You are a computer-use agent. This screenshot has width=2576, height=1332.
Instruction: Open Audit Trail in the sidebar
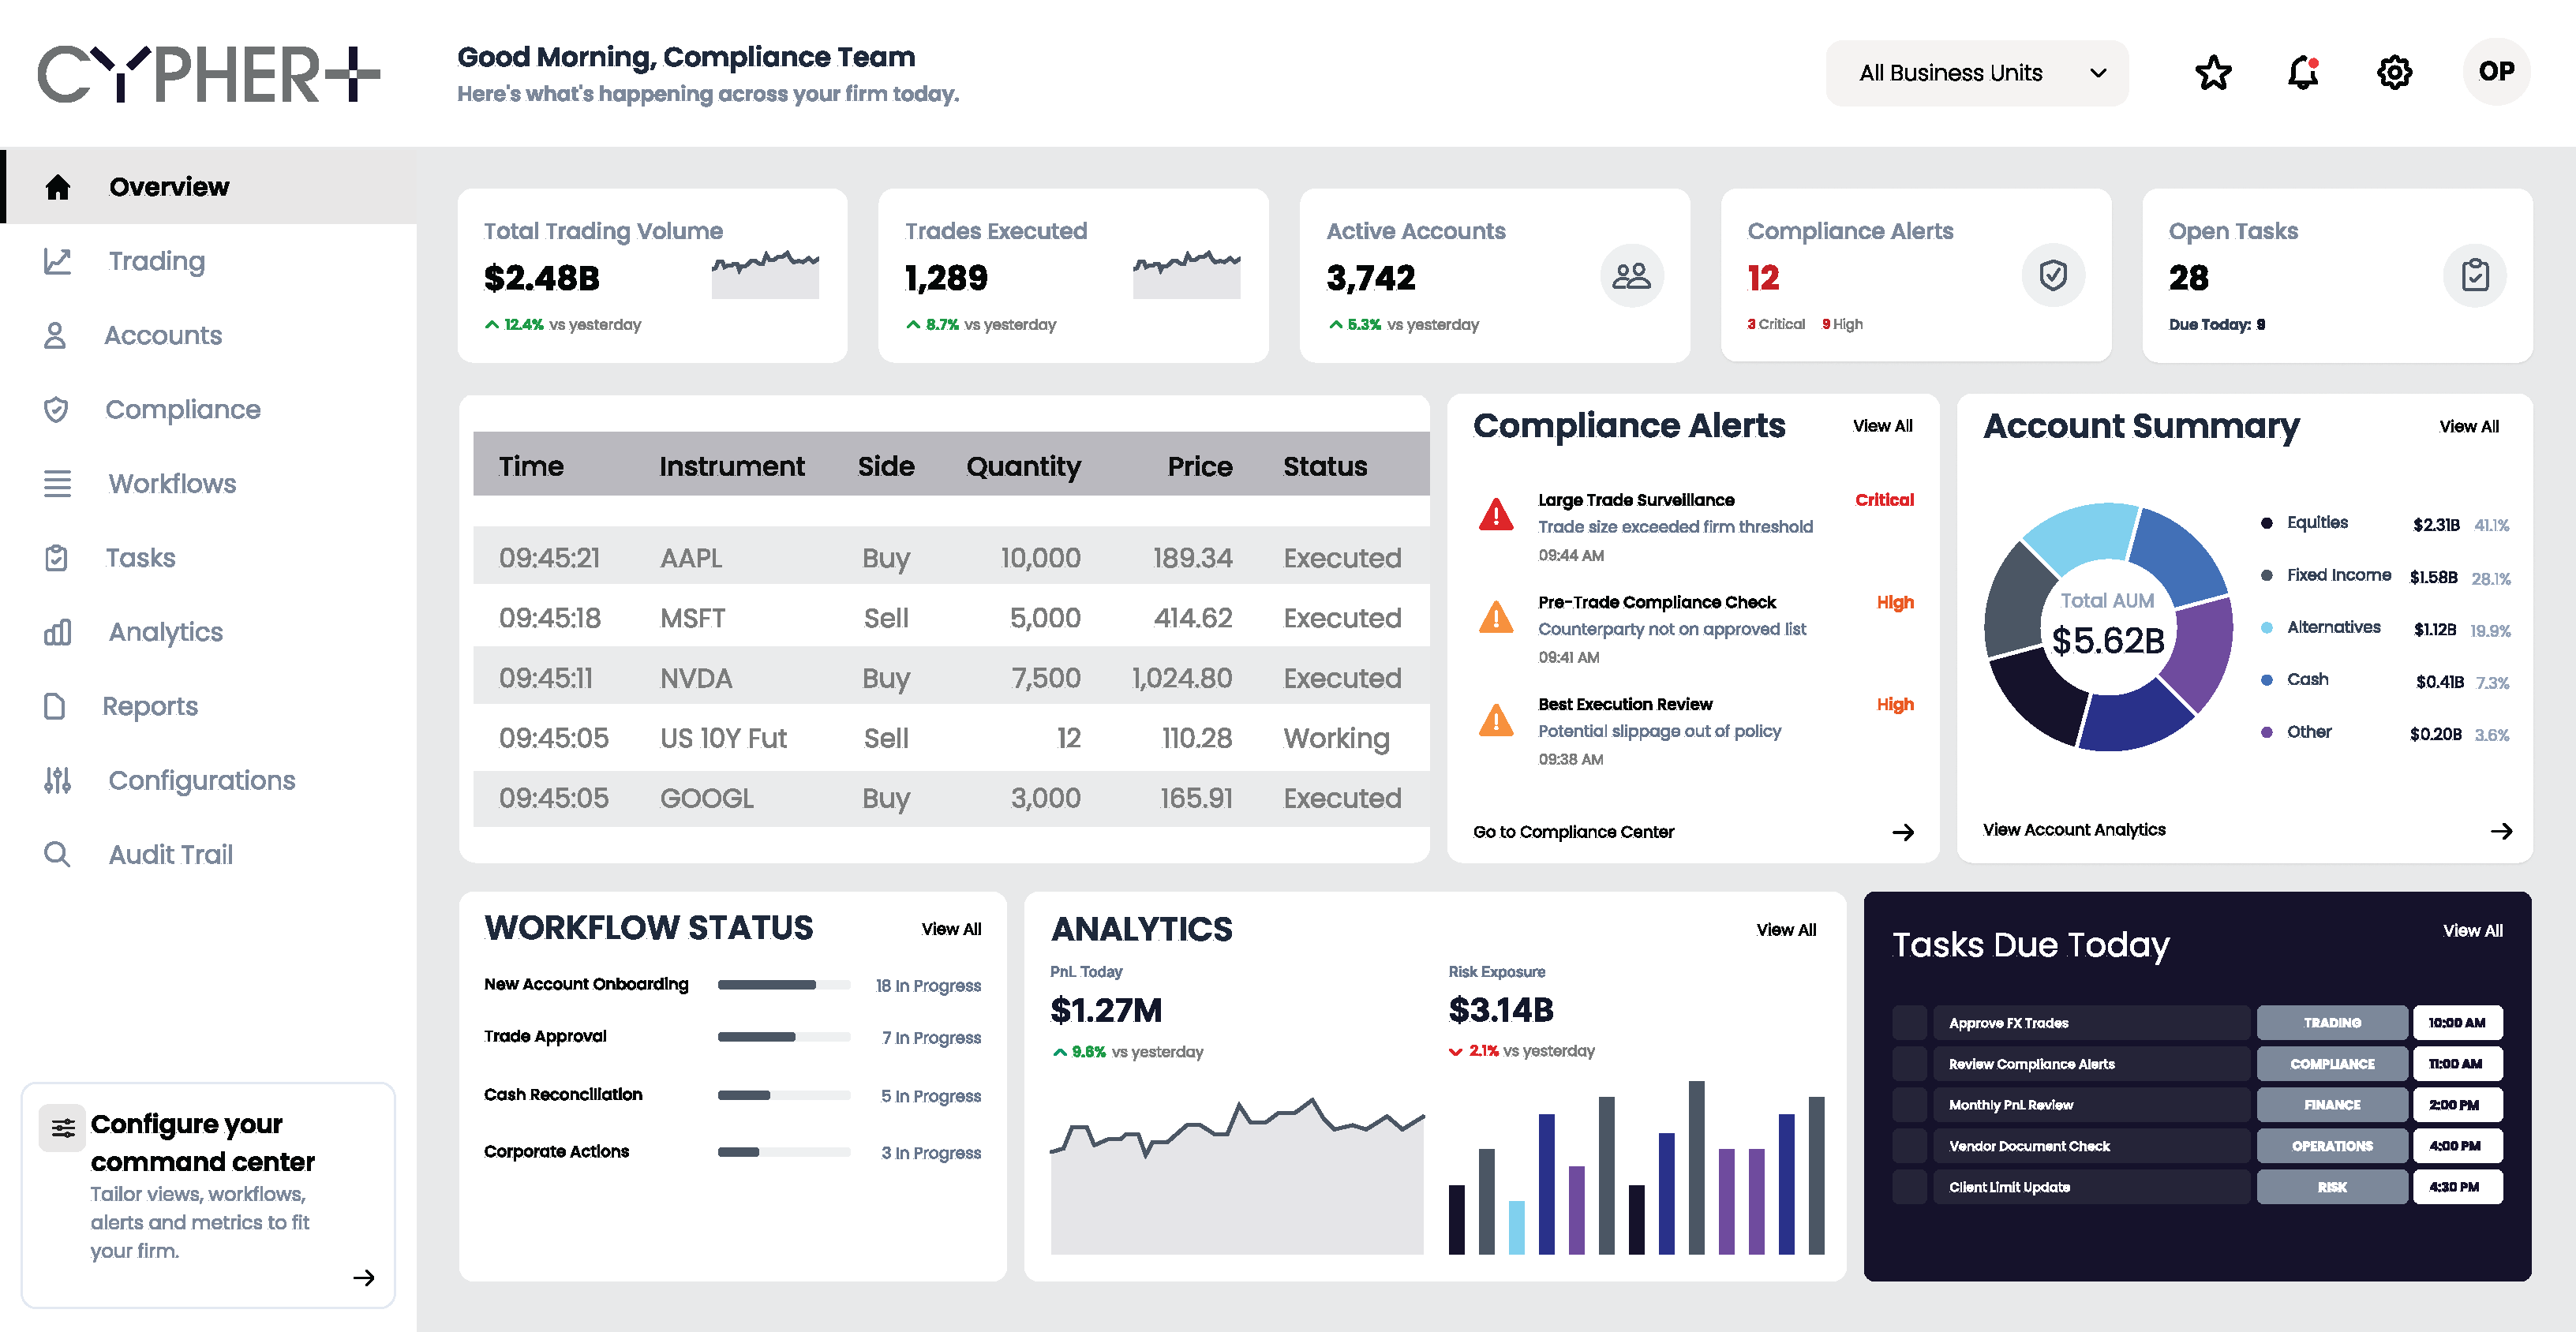click(209, 854)
